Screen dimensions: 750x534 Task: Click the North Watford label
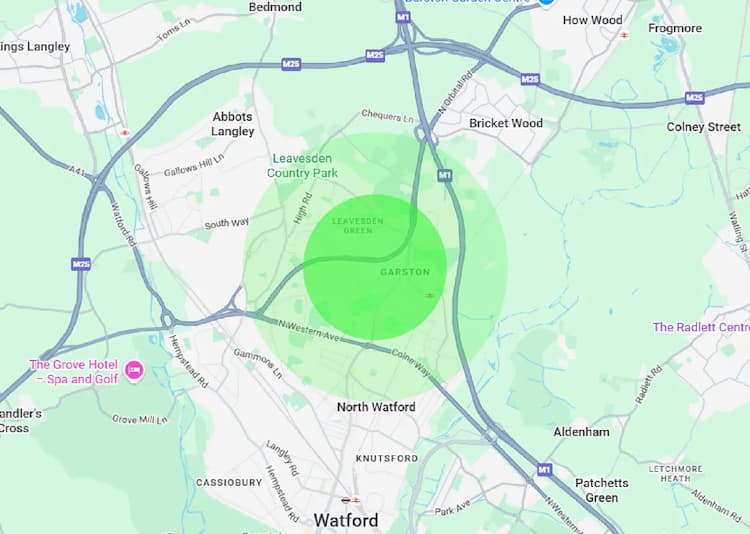(x=376, y=407)
